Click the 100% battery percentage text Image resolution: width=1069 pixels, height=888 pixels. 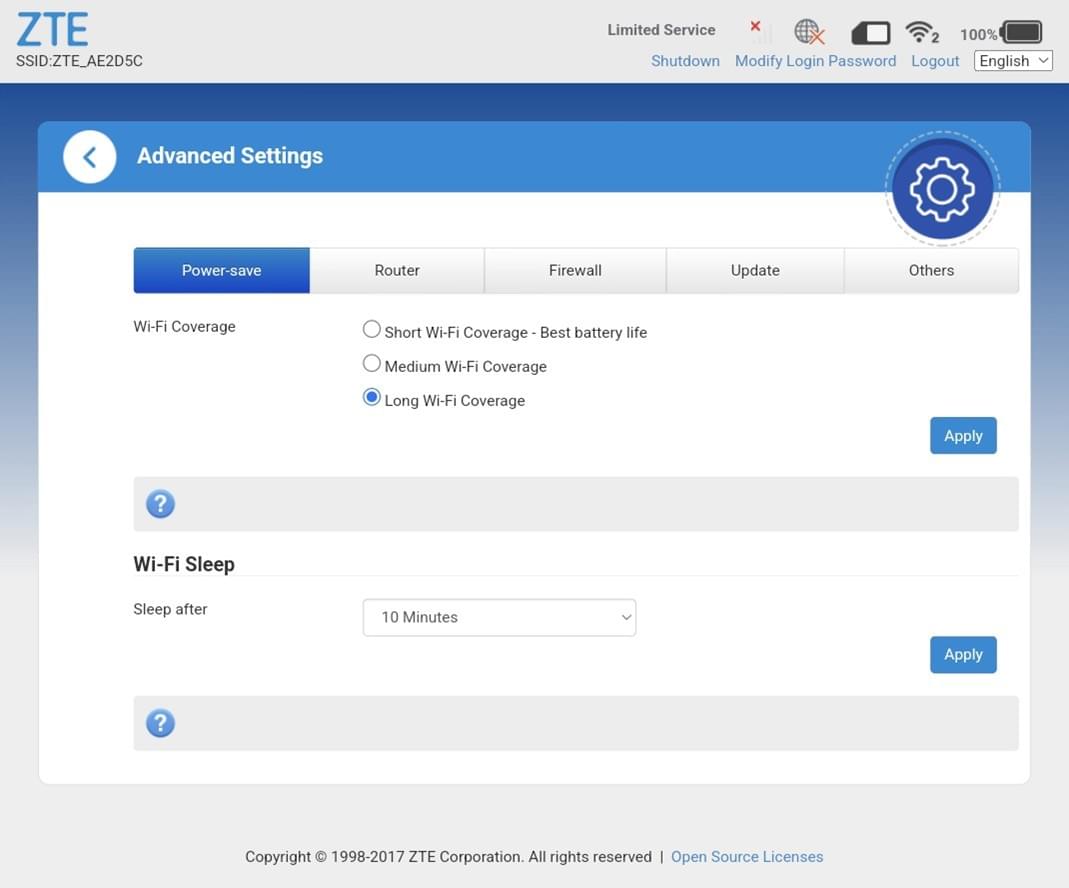[x=978, y=35]
